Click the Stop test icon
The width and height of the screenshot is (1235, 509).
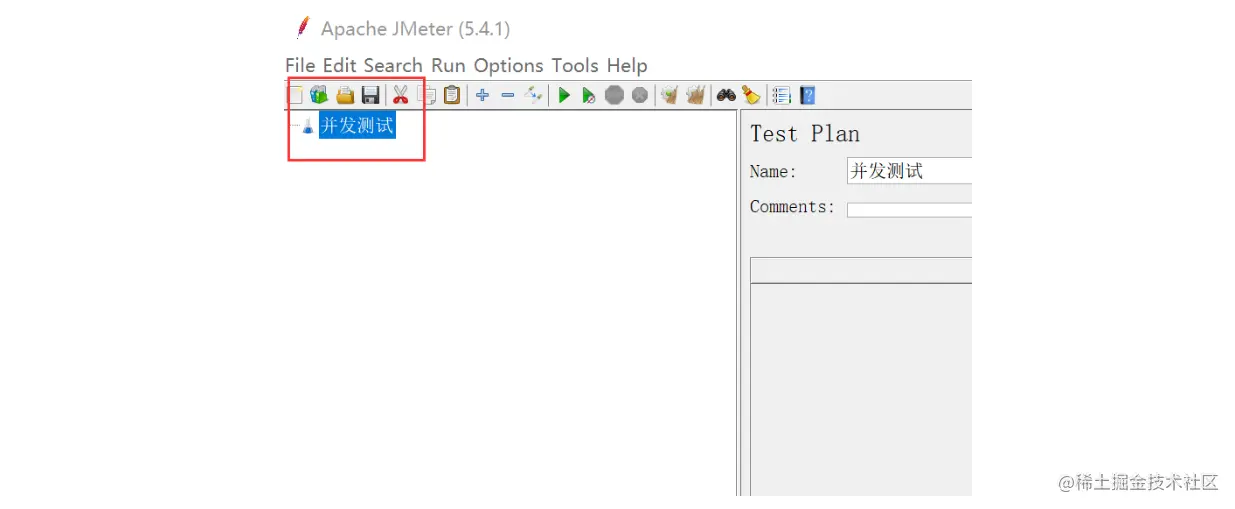[x=614, y=95]
